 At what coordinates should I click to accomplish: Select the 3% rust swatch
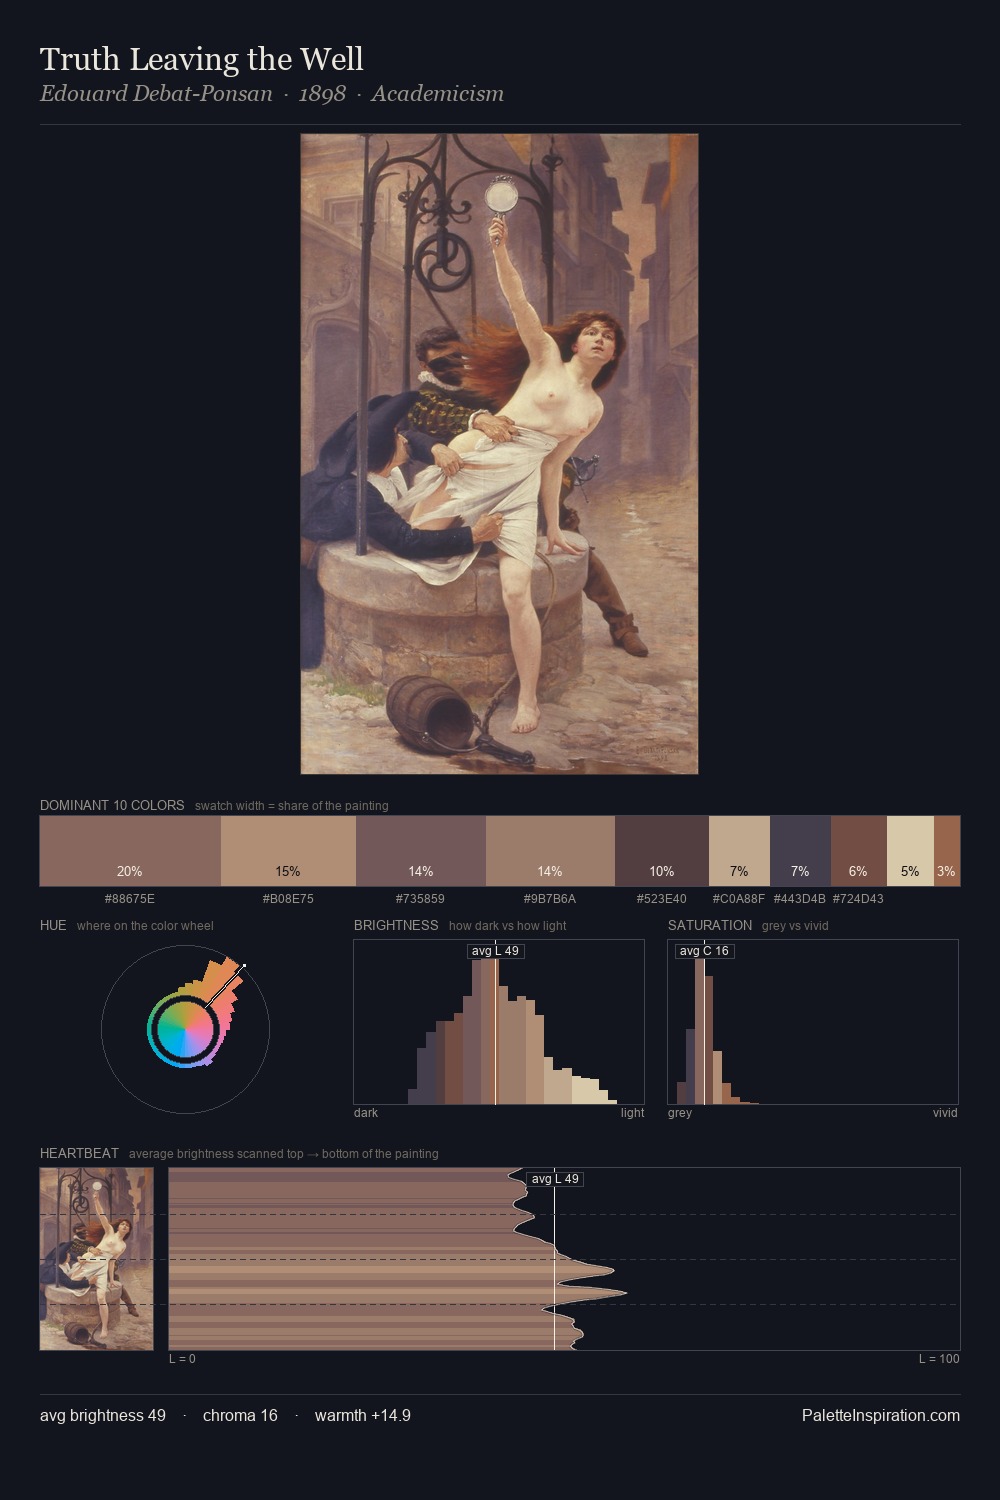tap(947, 851)
